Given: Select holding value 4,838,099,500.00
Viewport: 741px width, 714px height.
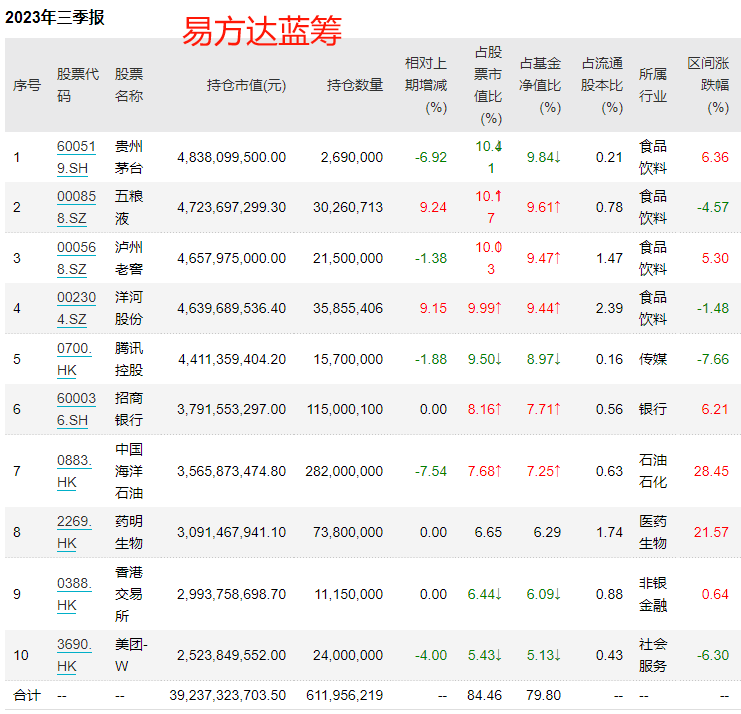Looking at the screenshot, I should pyautogui.click(x=232, y=157).
